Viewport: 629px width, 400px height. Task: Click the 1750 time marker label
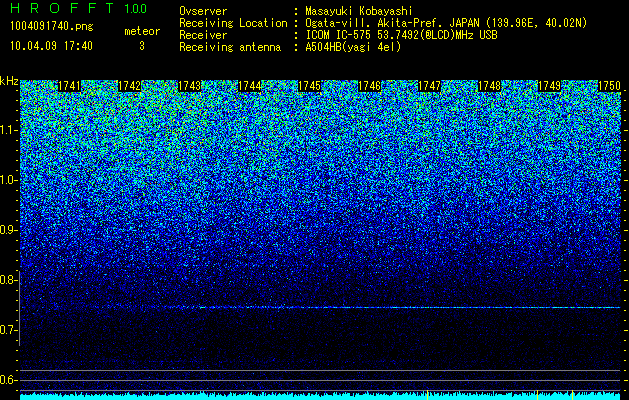click(609, 86)
